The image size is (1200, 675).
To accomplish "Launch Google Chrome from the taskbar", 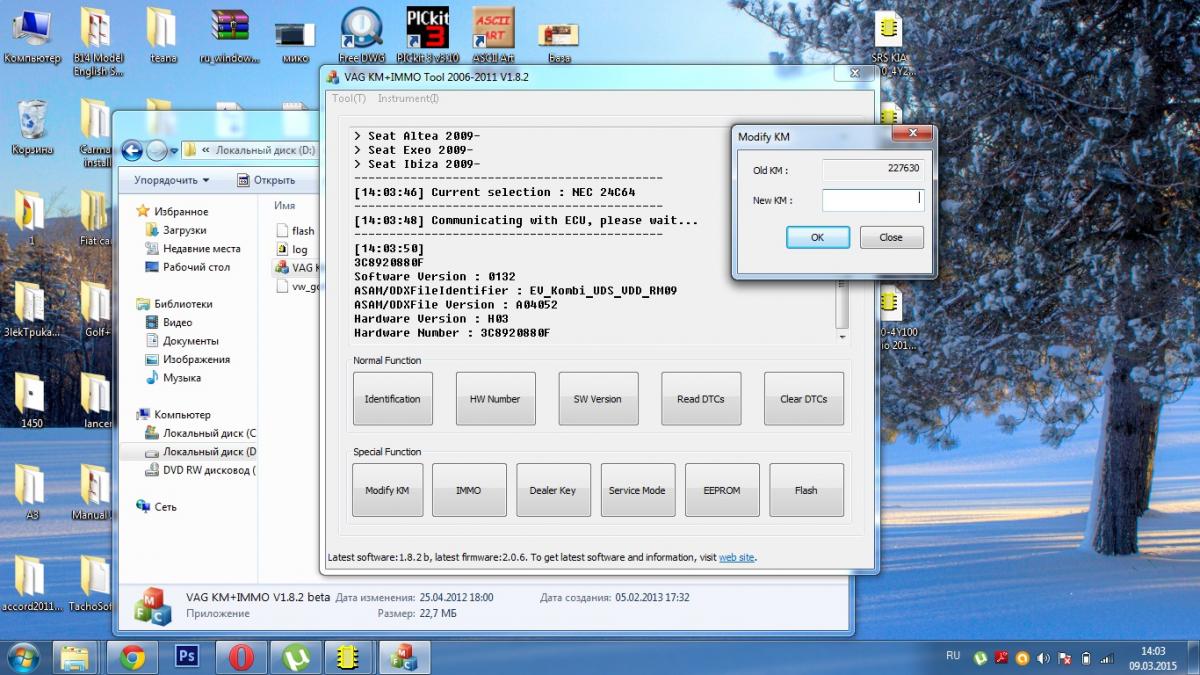I will tap(132, 657).
